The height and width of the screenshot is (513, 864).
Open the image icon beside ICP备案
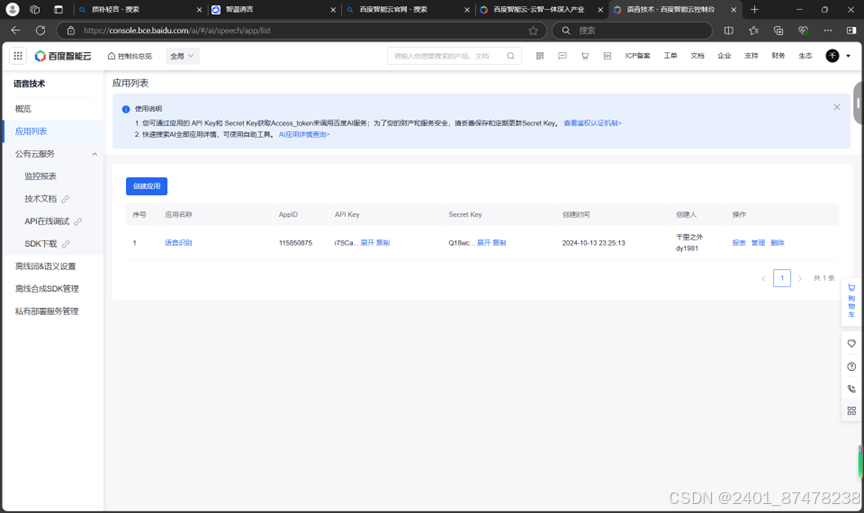coord(607,56)
